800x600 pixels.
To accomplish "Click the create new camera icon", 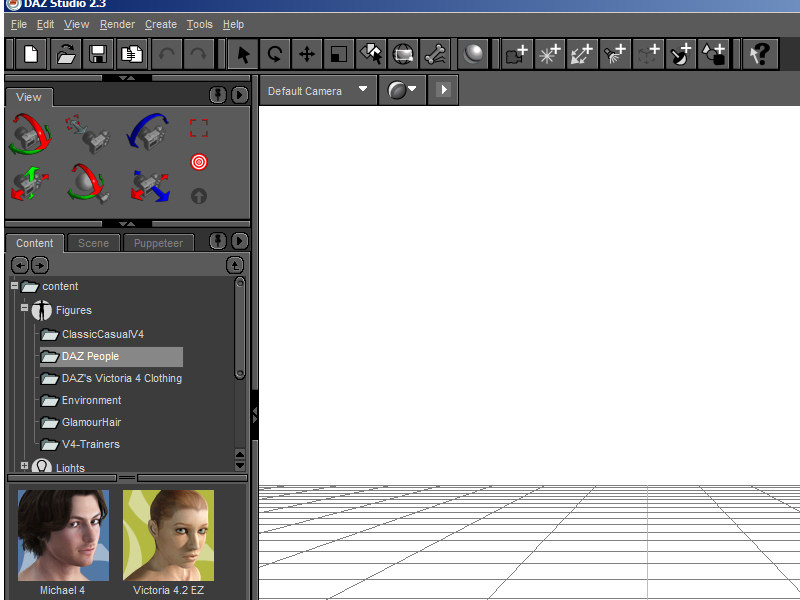I will (x=517, y=54).
